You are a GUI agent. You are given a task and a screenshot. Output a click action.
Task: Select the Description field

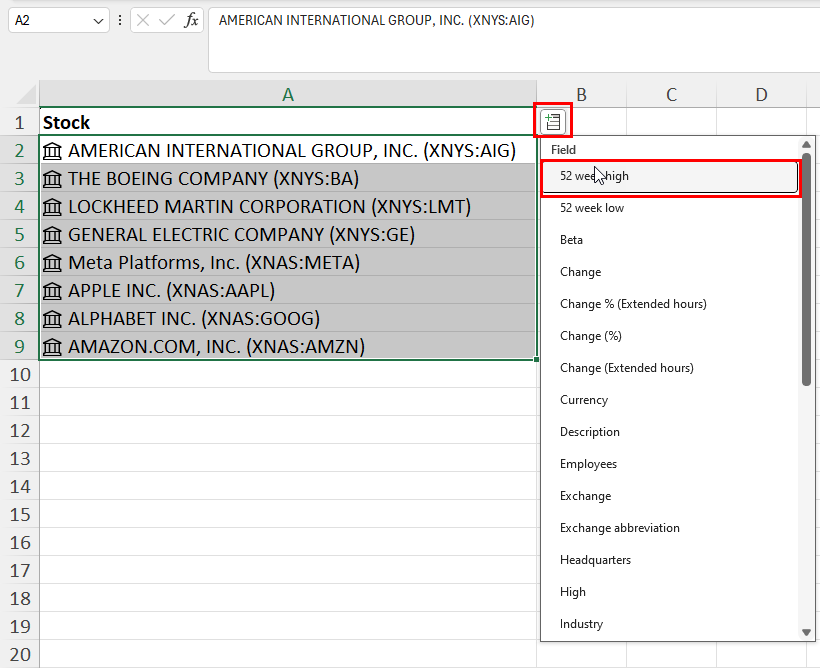coord(671,432)
